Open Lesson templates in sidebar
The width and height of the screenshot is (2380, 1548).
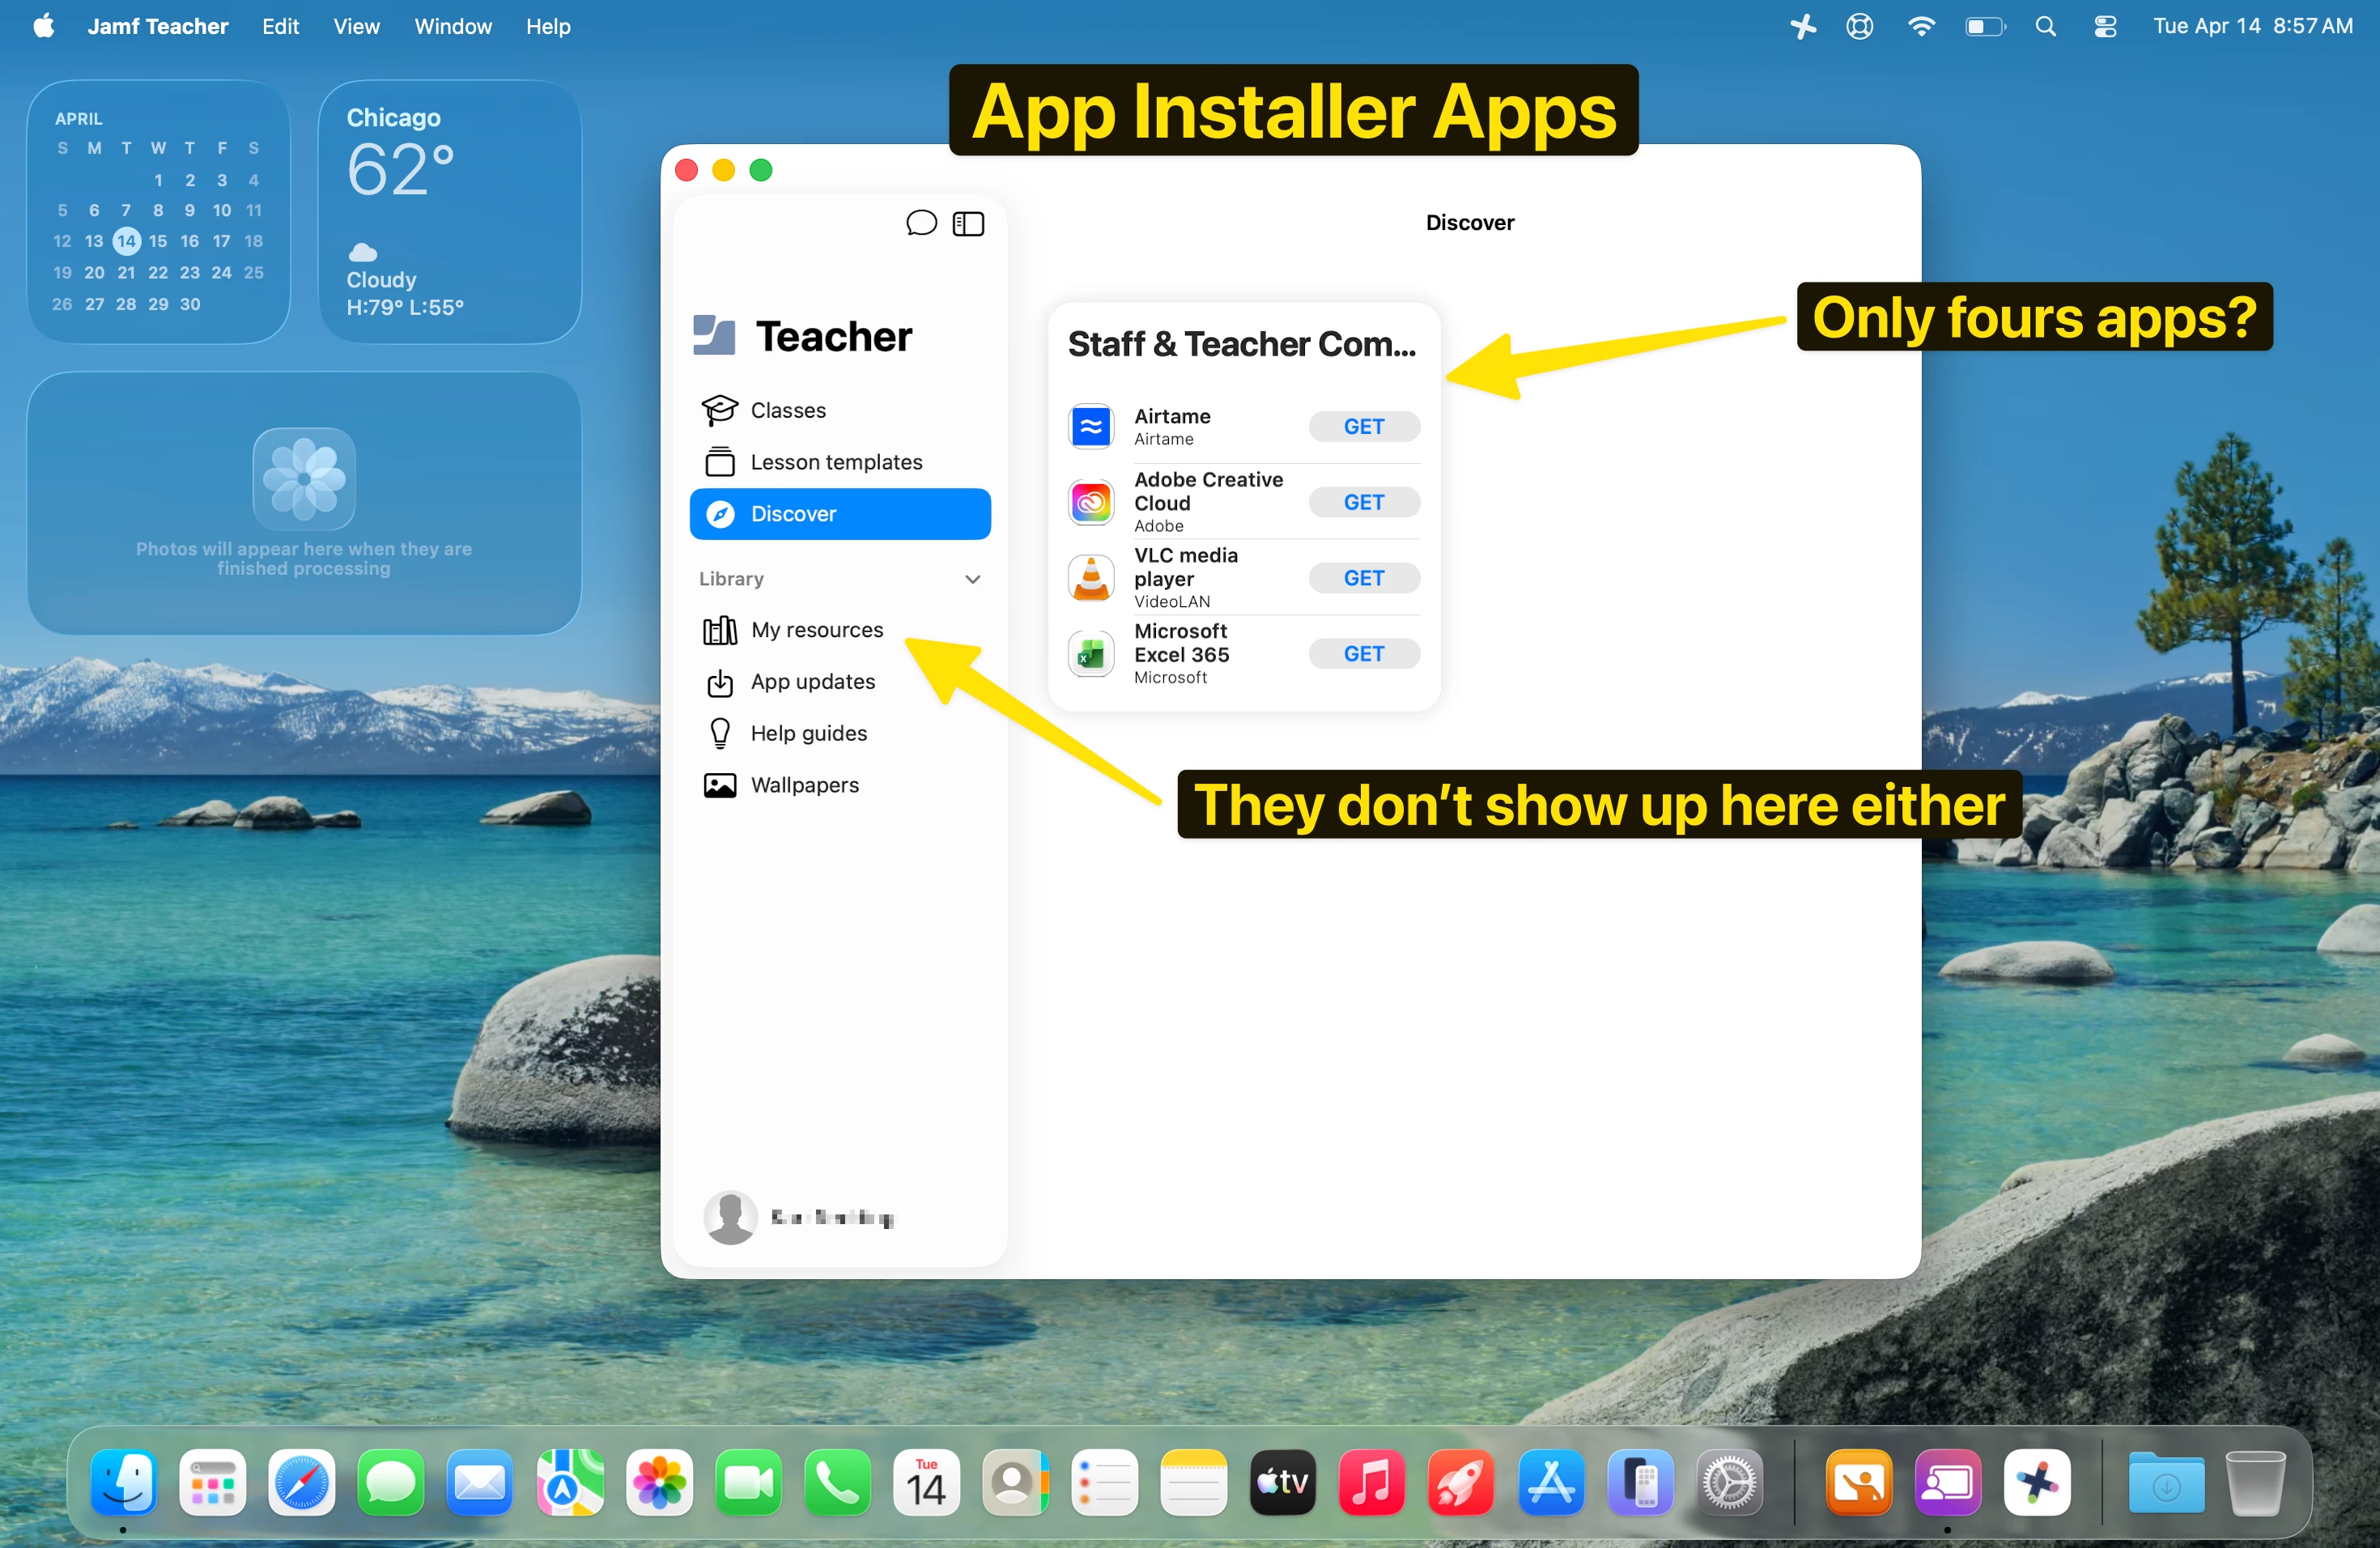[836, 462]
